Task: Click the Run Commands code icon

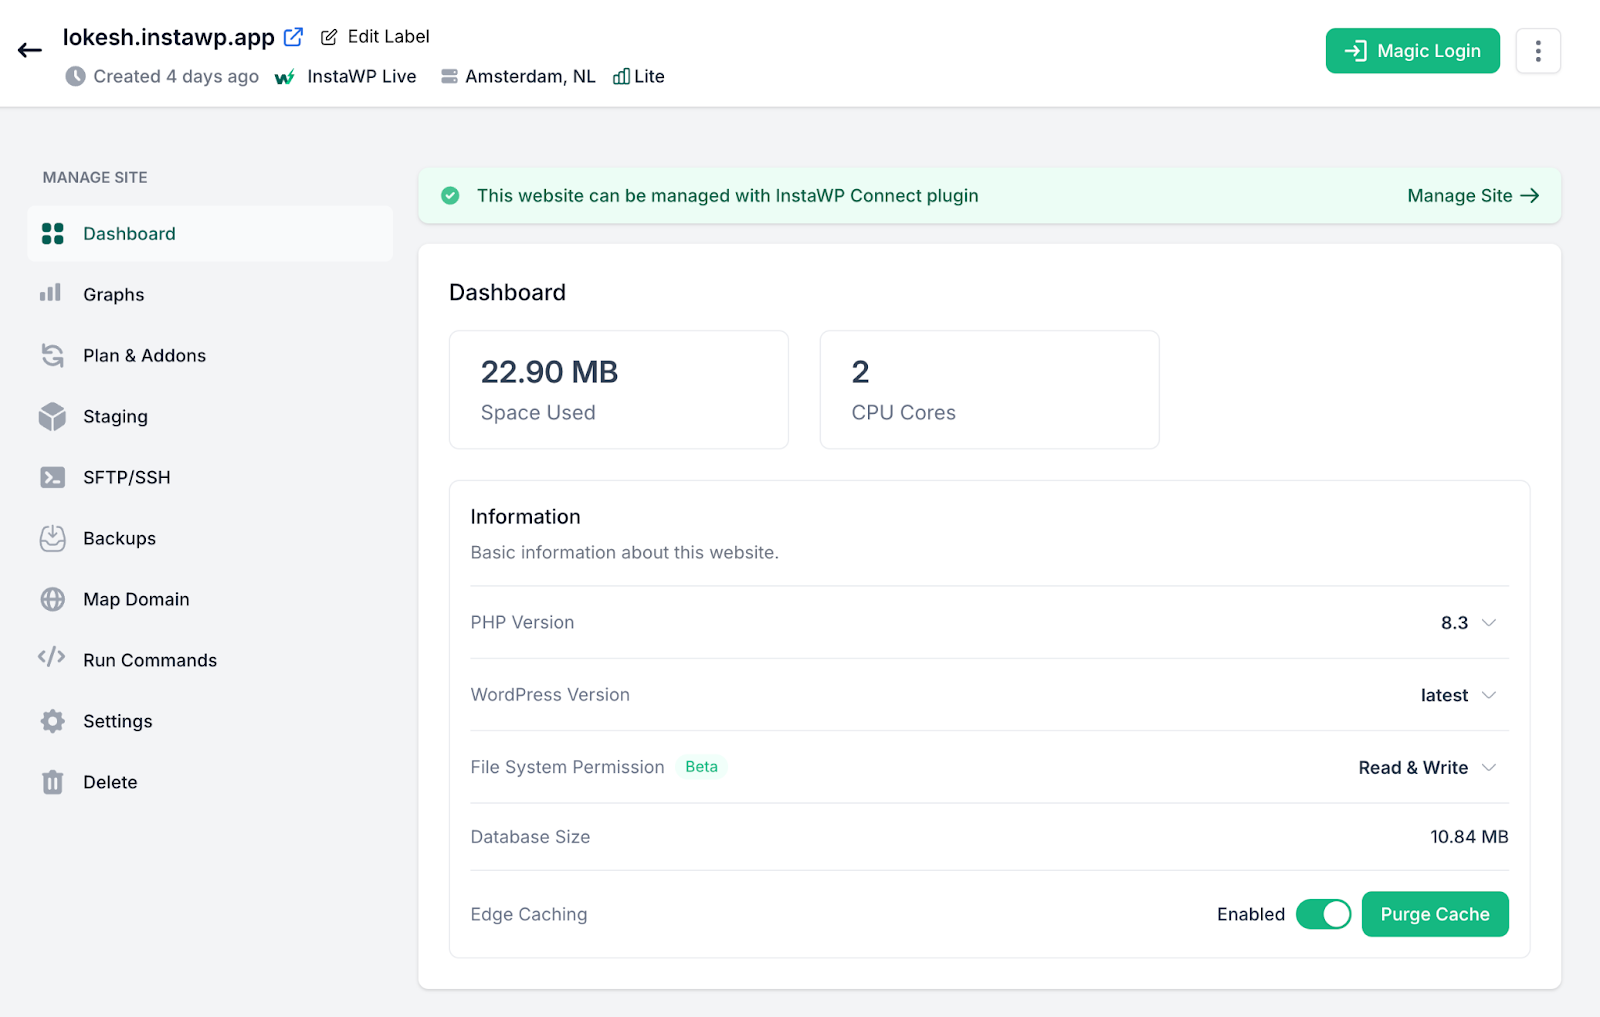Action: click(x=52, y=657)
